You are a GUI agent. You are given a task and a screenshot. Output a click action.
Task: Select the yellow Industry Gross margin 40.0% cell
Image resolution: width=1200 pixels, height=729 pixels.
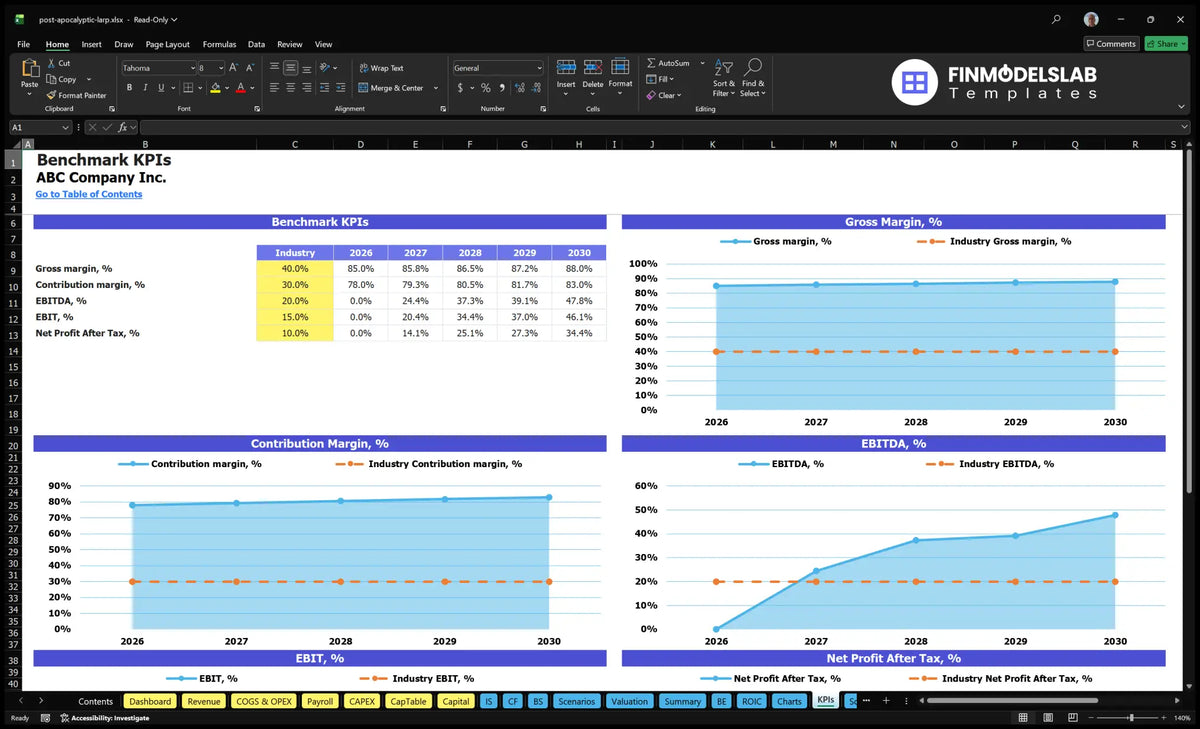294,269
